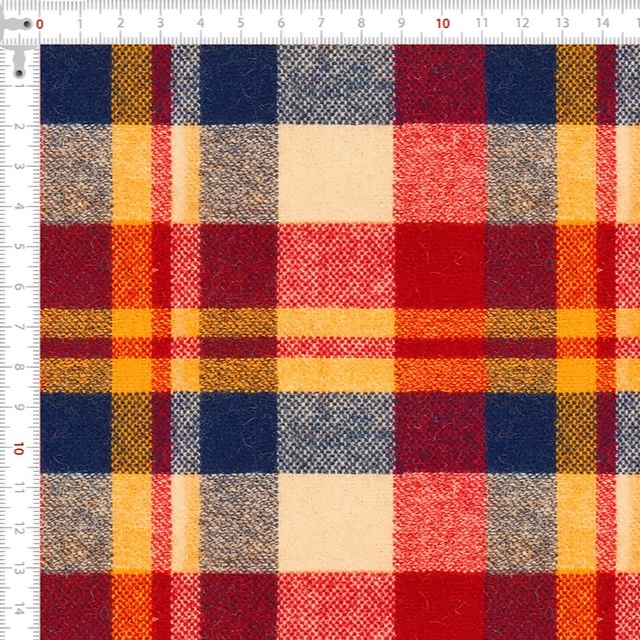
Task: Select the number 14 on the top ruler
Action: pyautogui.click(x=602, y=23)
